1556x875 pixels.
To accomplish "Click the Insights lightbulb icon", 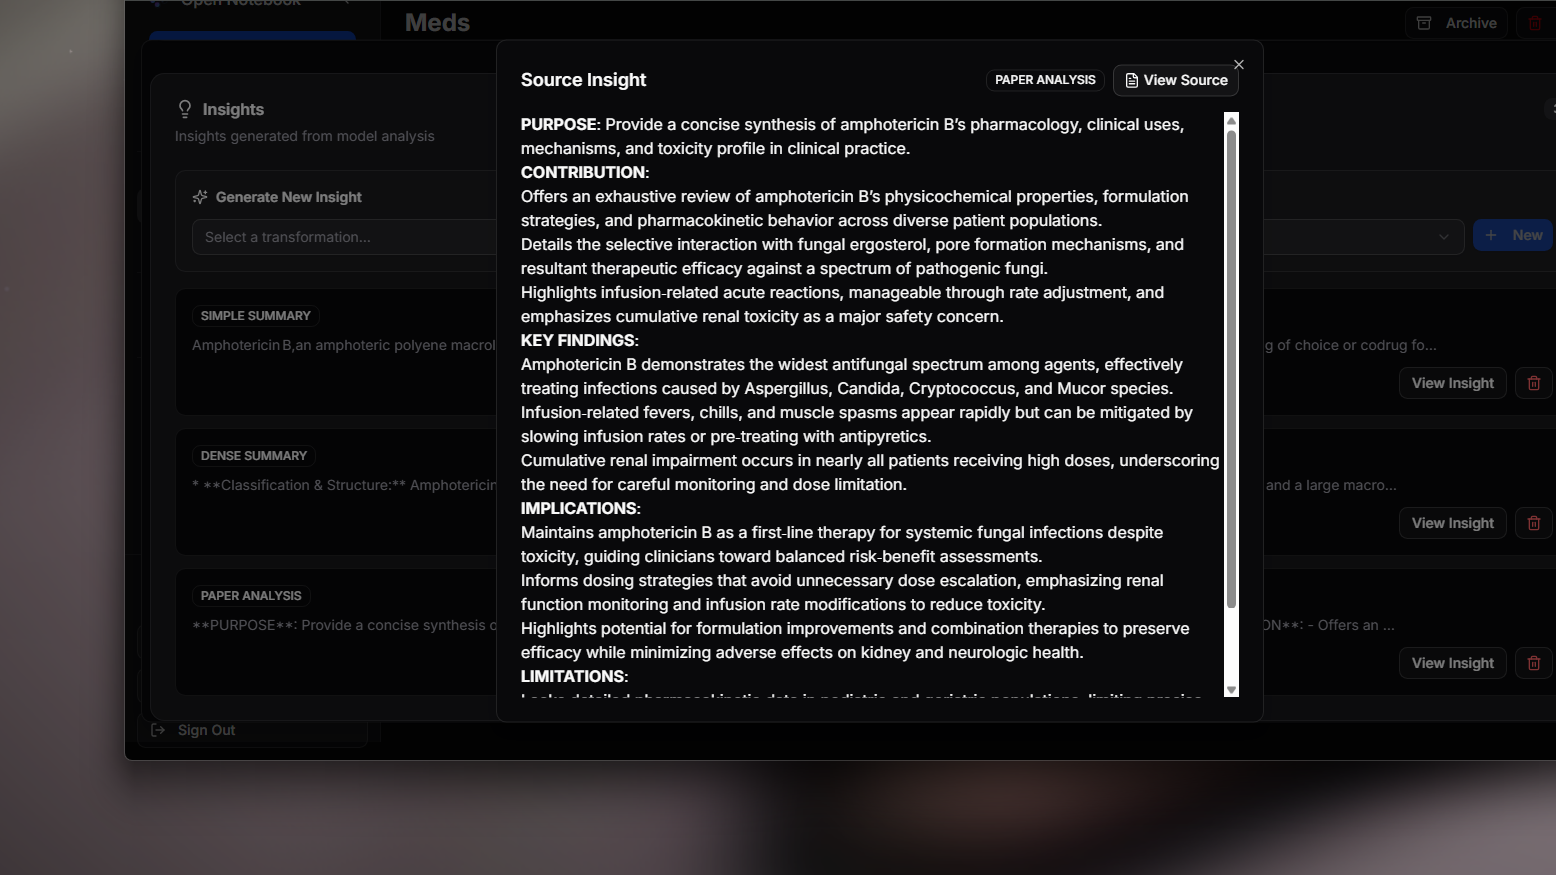I will (185, 109).
